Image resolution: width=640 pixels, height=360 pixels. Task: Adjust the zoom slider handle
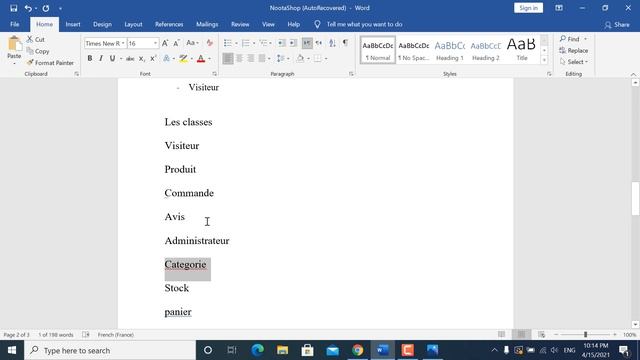click(x=585, y=335)
